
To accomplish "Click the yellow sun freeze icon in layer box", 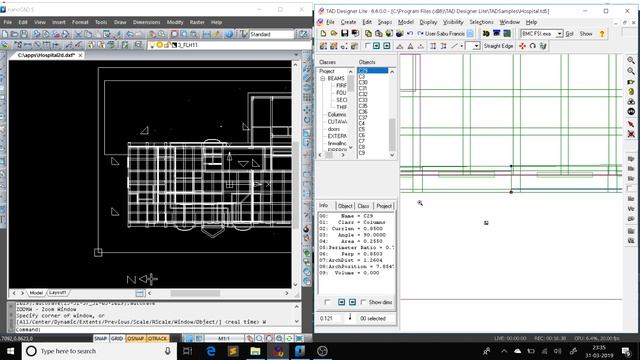I will 160,45.
